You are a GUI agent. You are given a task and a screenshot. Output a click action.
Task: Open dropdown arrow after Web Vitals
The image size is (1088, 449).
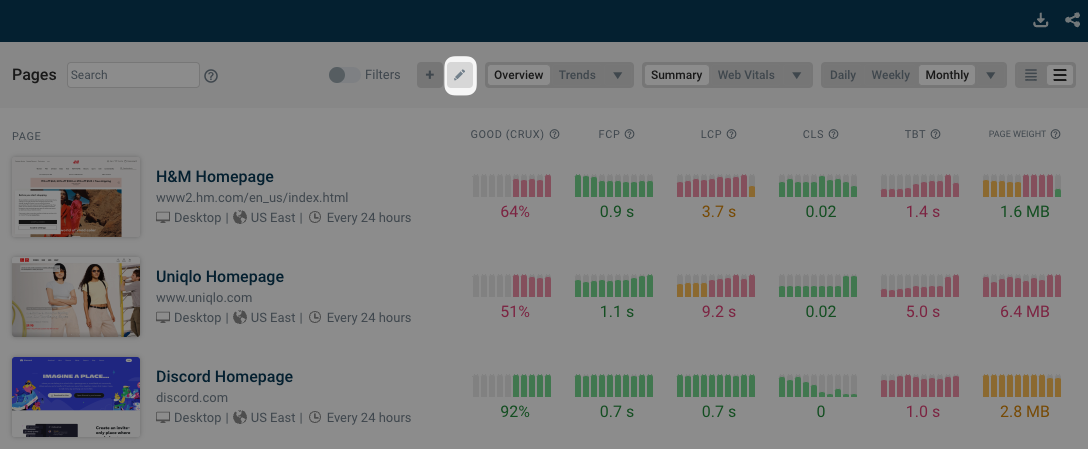[797, 75]
